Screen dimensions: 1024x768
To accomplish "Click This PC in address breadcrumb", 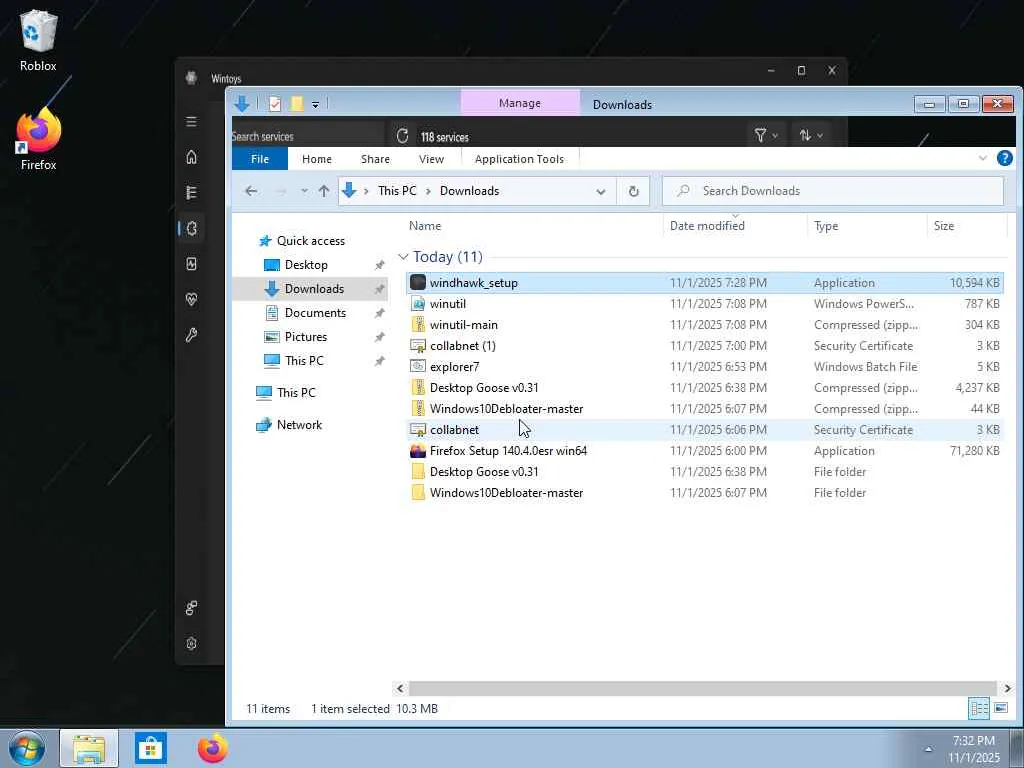I will click(397, 191).
